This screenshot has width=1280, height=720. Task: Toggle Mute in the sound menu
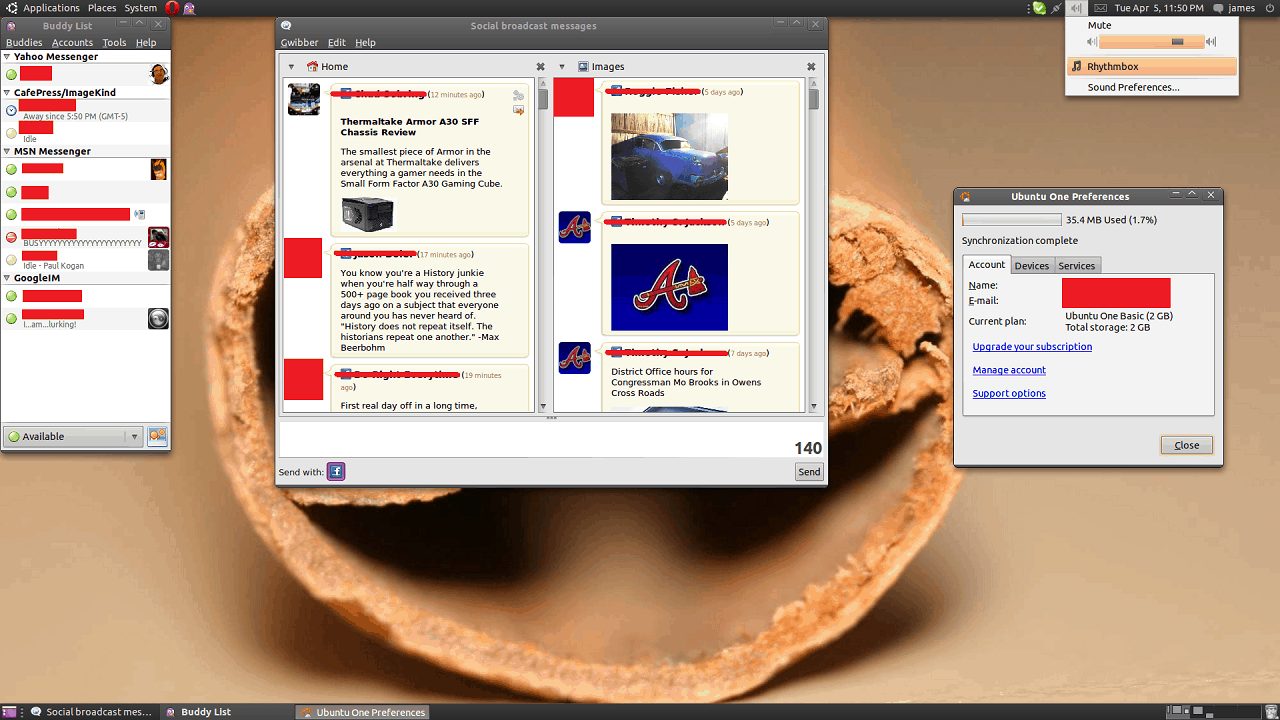pyautogui.click(x=1099, y=26)
